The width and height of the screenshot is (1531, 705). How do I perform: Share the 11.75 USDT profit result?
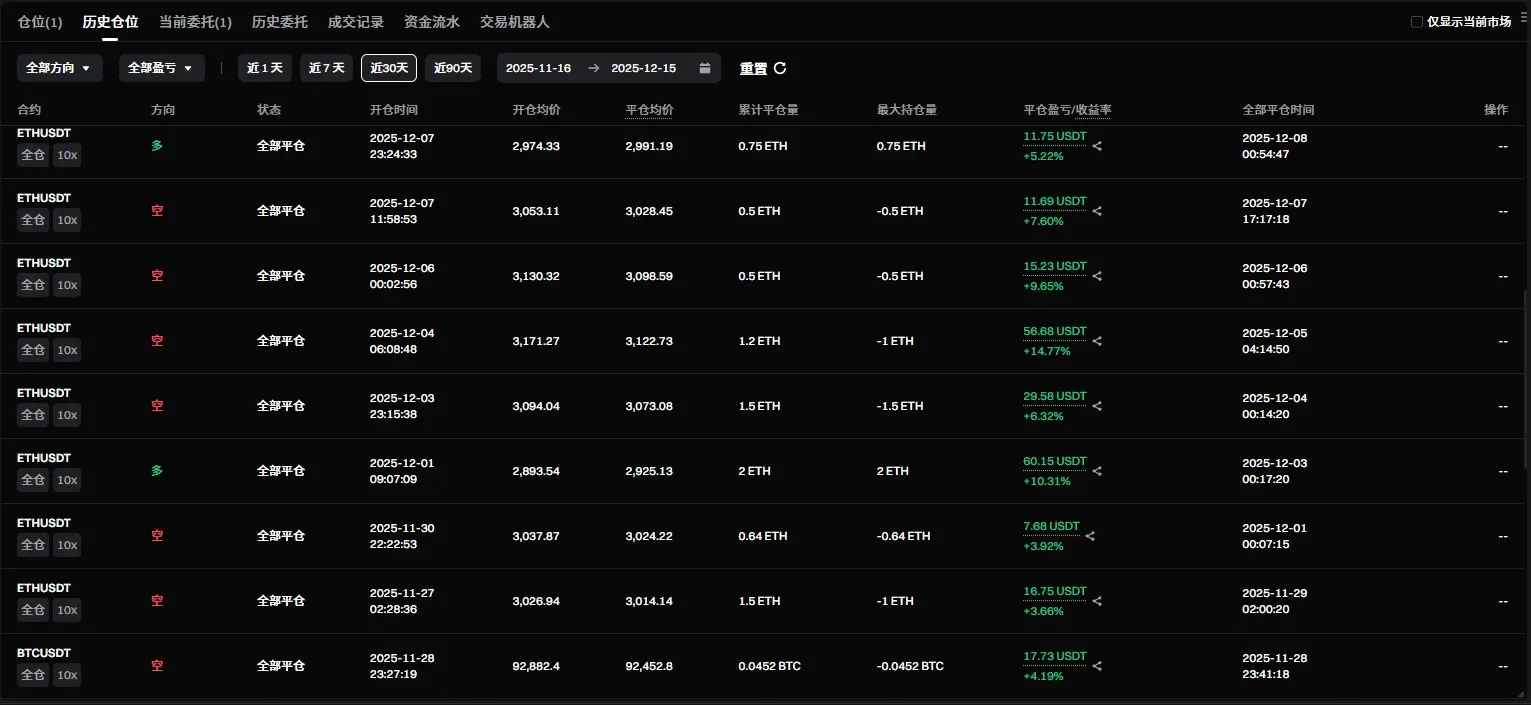tap(1097, 146)
